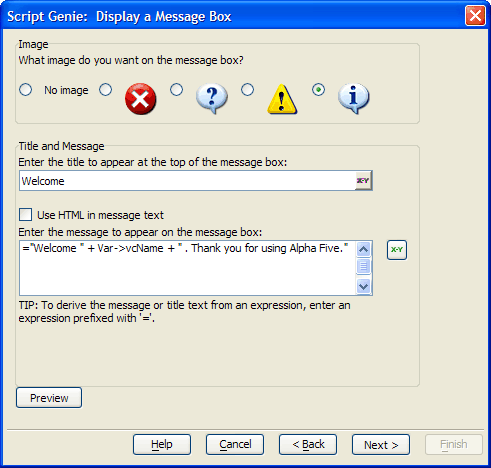This screenshot has width=491, height=468.
Task: Click the Preview button
Action: [49, 398]
